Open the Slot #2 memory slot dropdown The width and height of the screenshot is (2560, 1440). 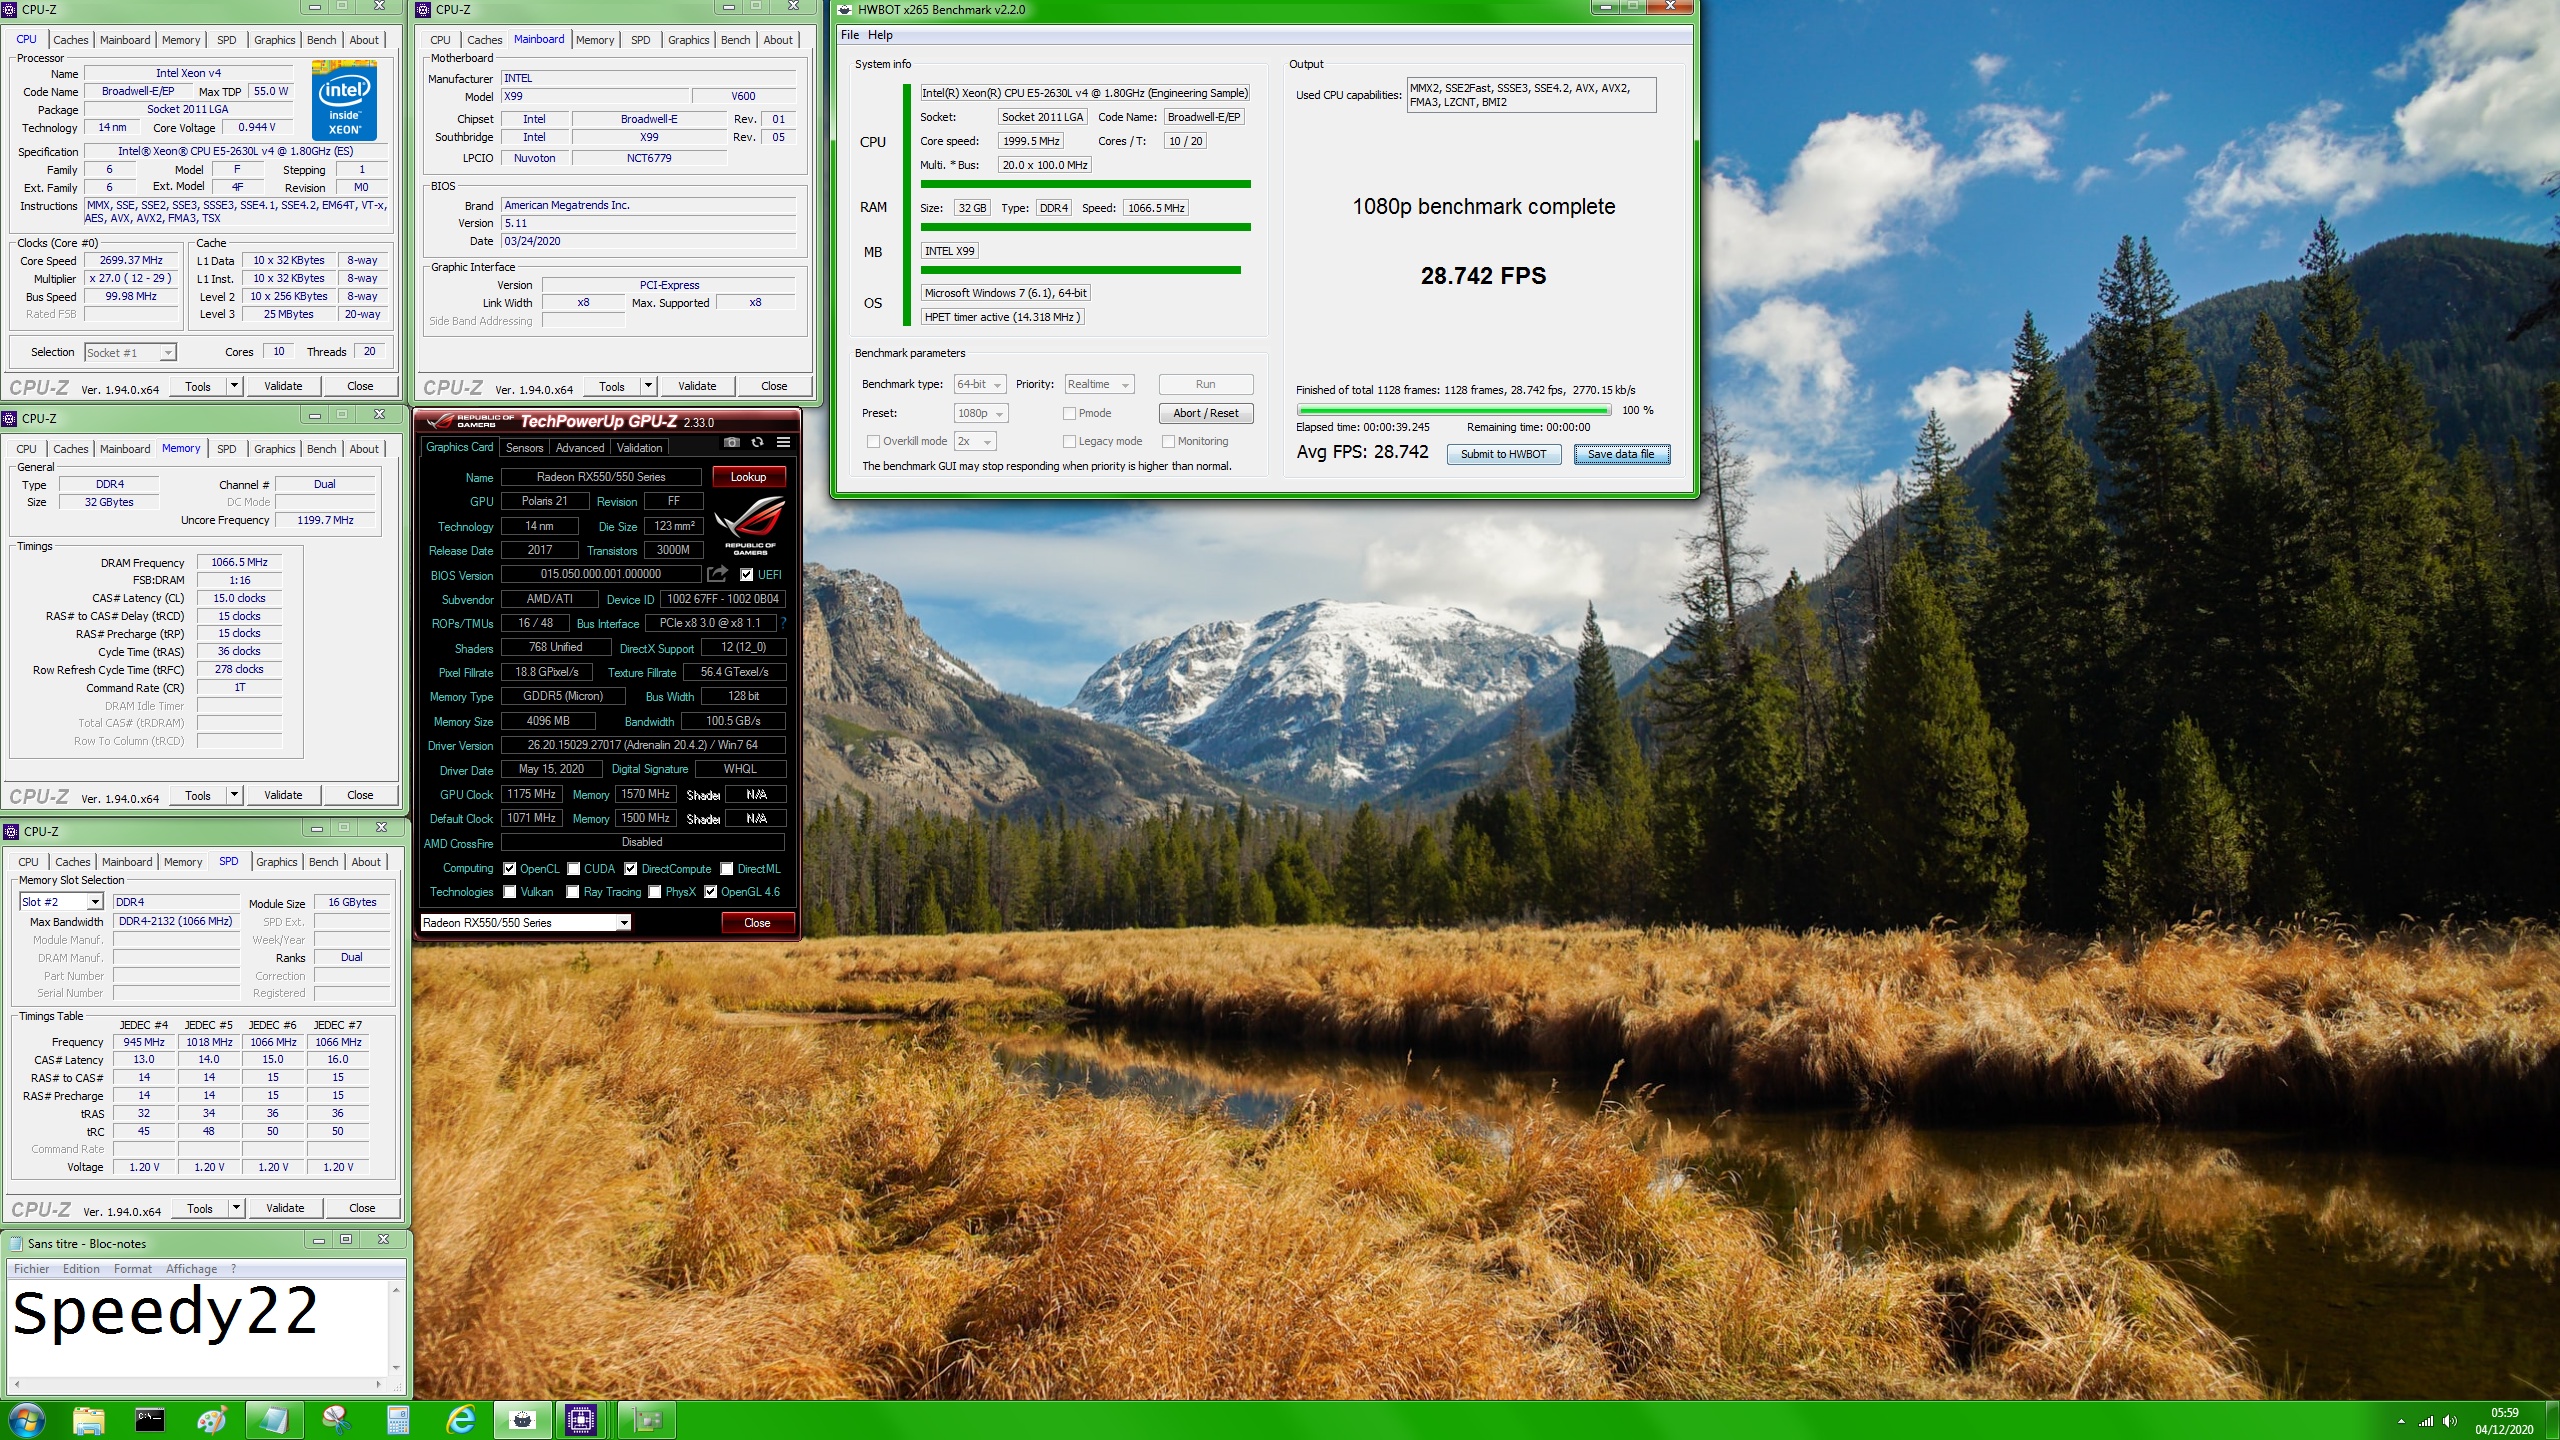61,902
